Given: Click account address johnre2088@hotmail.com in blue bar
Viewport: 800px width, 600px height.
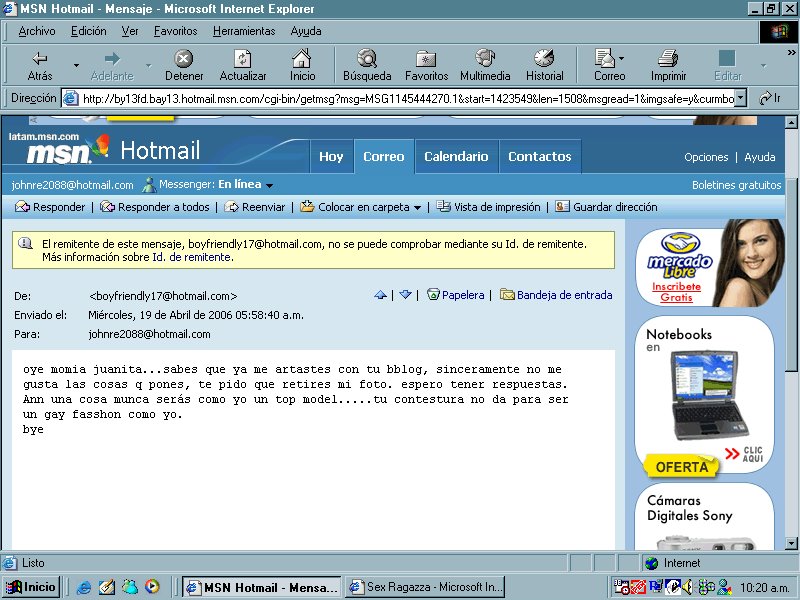Looking at the screenshot, I should pyautogui.click(x=72, y=185).
